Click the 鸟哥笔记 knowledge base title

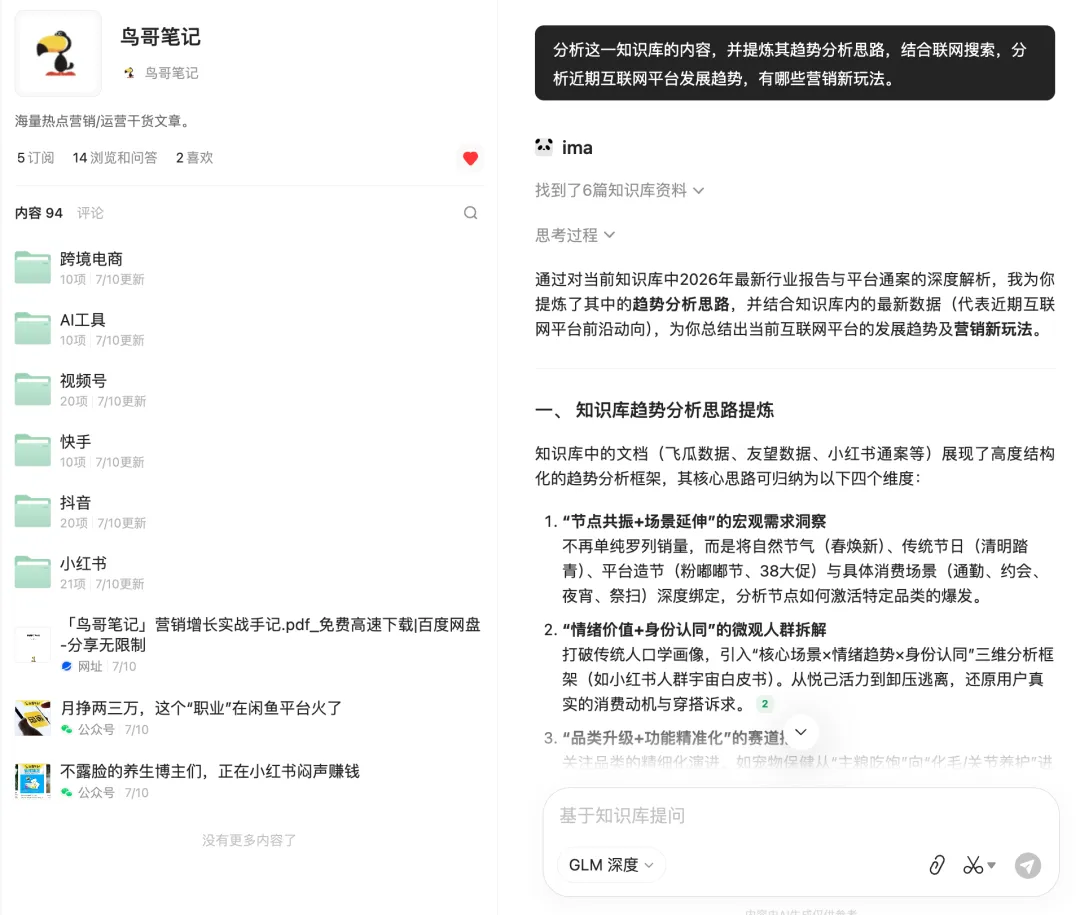[160, 37]
